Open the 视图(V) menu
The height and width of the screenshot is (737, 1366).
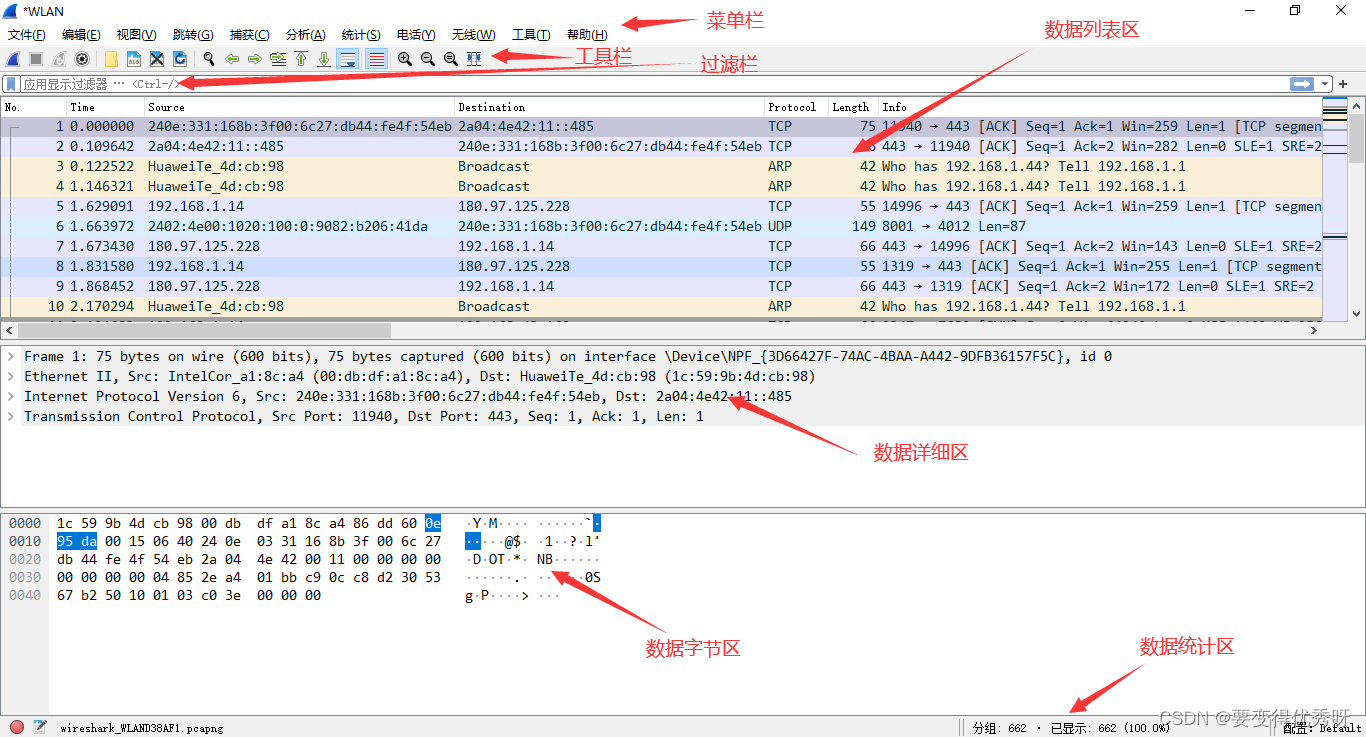click(x=136, y=35)
